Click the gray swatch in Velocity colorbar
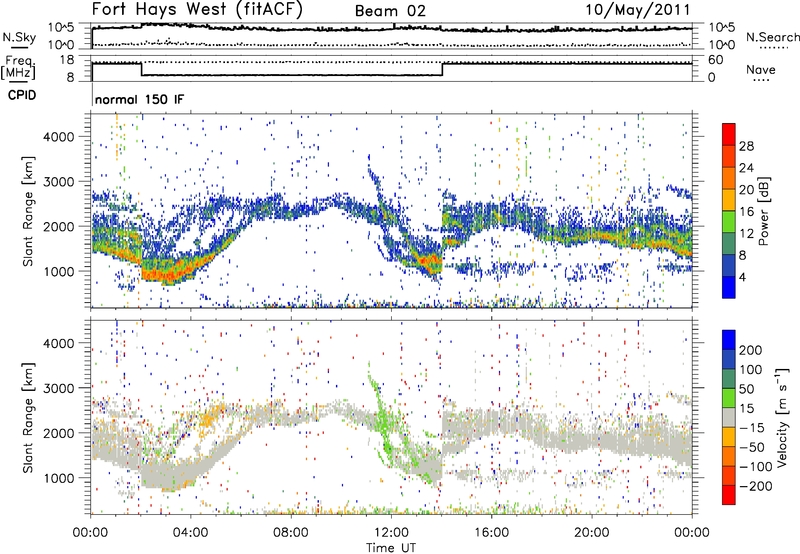 tap(729, 417)
